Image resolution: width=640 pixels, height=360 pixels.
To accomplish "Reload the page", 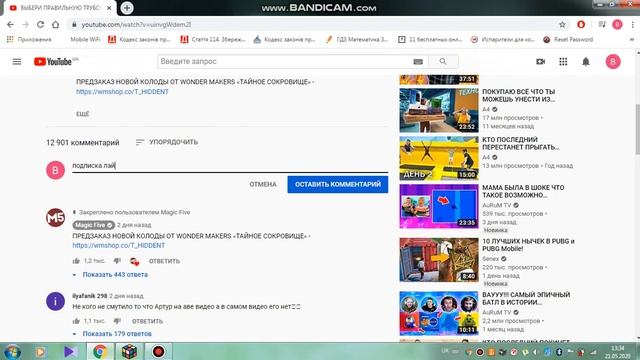I will (x=40, y=24).
